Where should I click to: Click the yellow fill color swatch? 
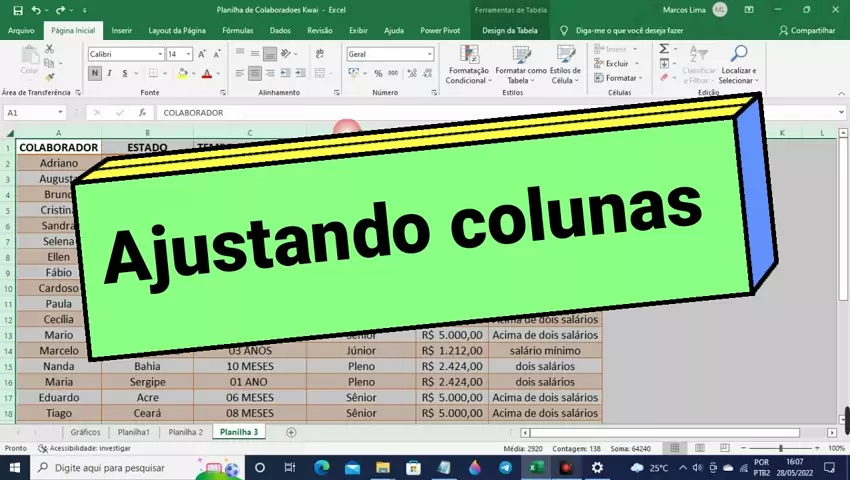181,74
